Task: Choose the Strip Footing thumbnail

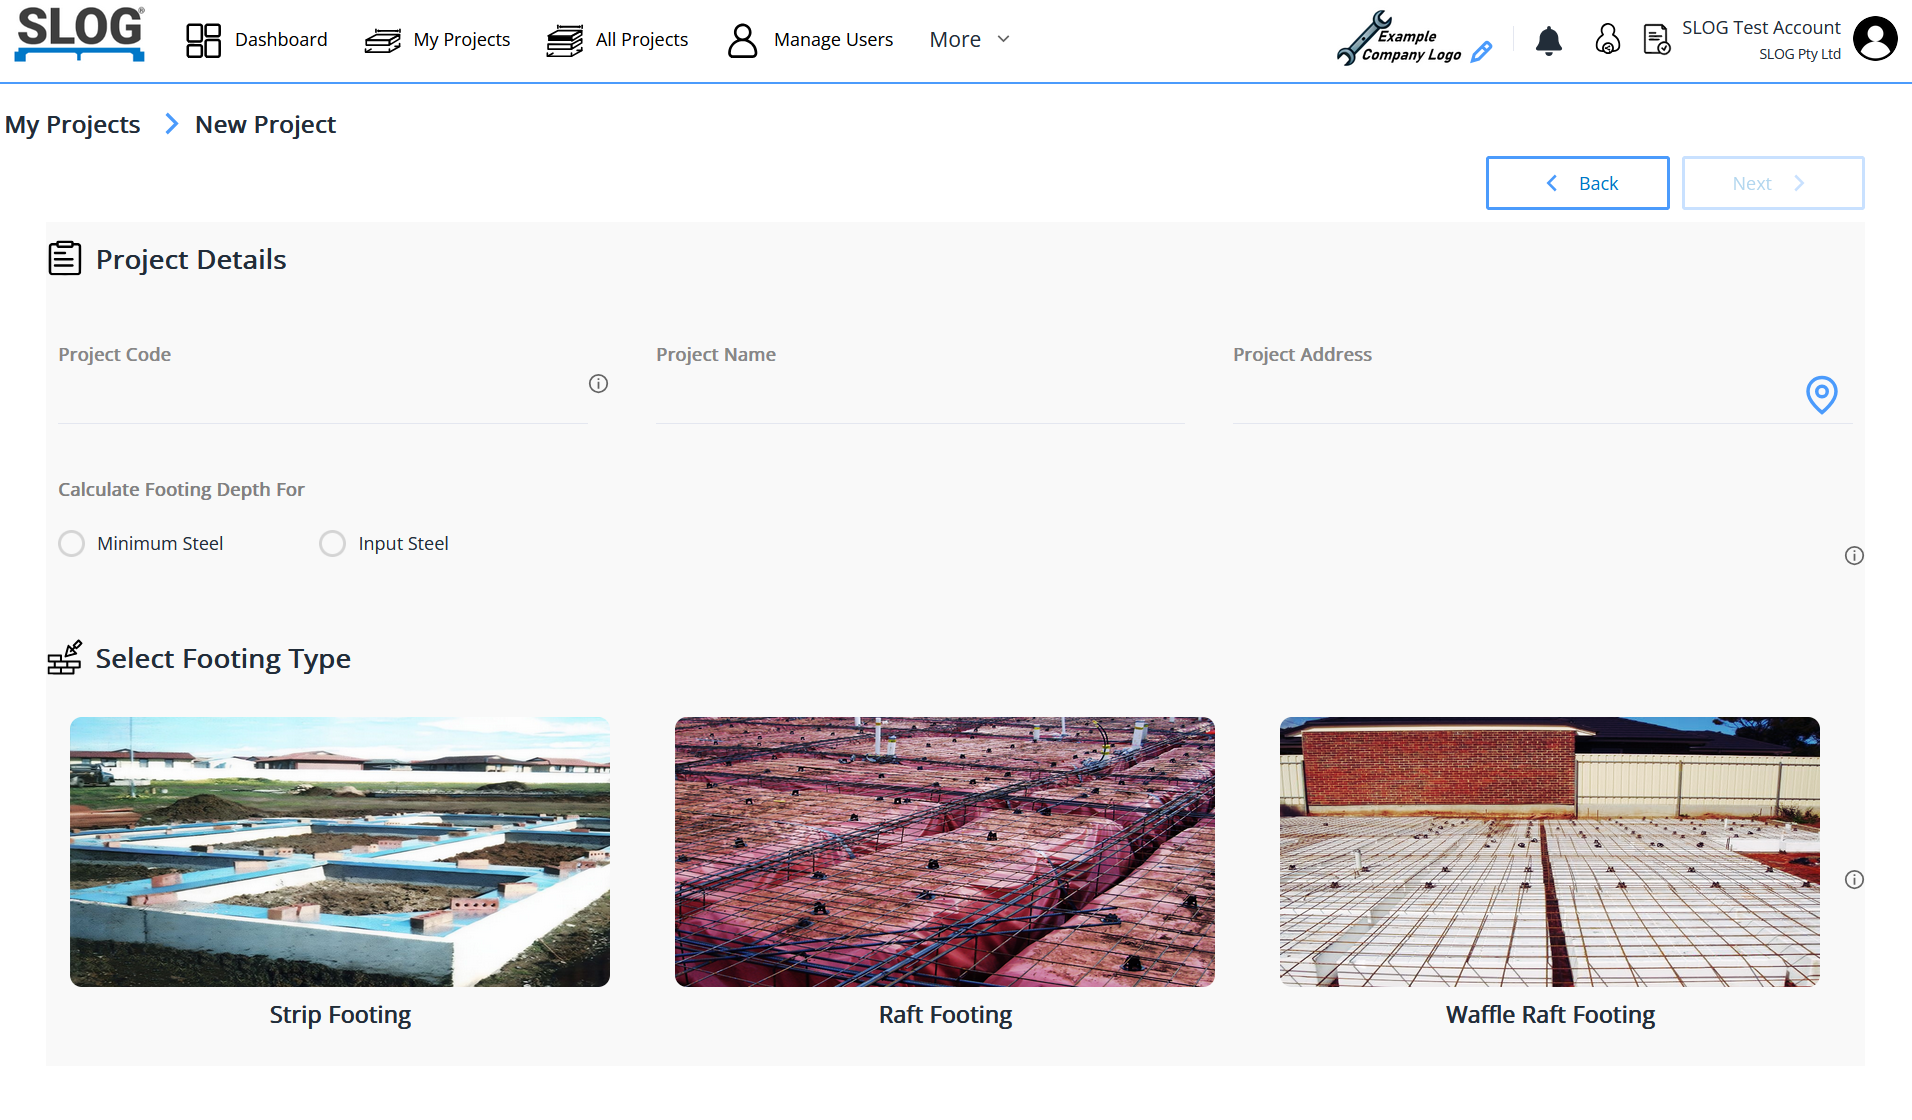Action: [x=340, y=852]
